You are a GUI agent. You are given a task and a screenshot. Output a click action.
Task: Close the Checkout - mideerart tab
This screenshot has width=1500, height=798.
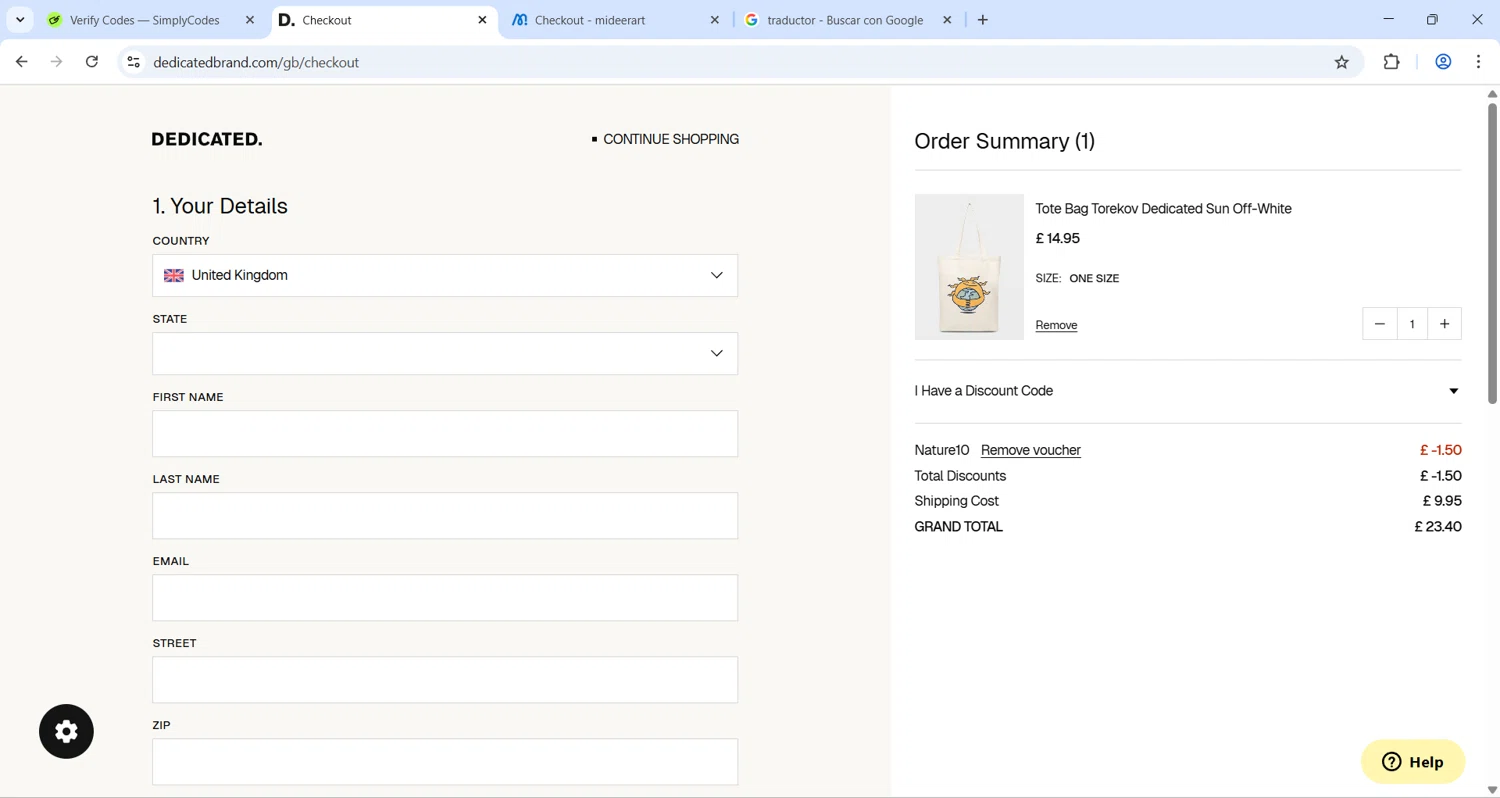pos(715,20)
